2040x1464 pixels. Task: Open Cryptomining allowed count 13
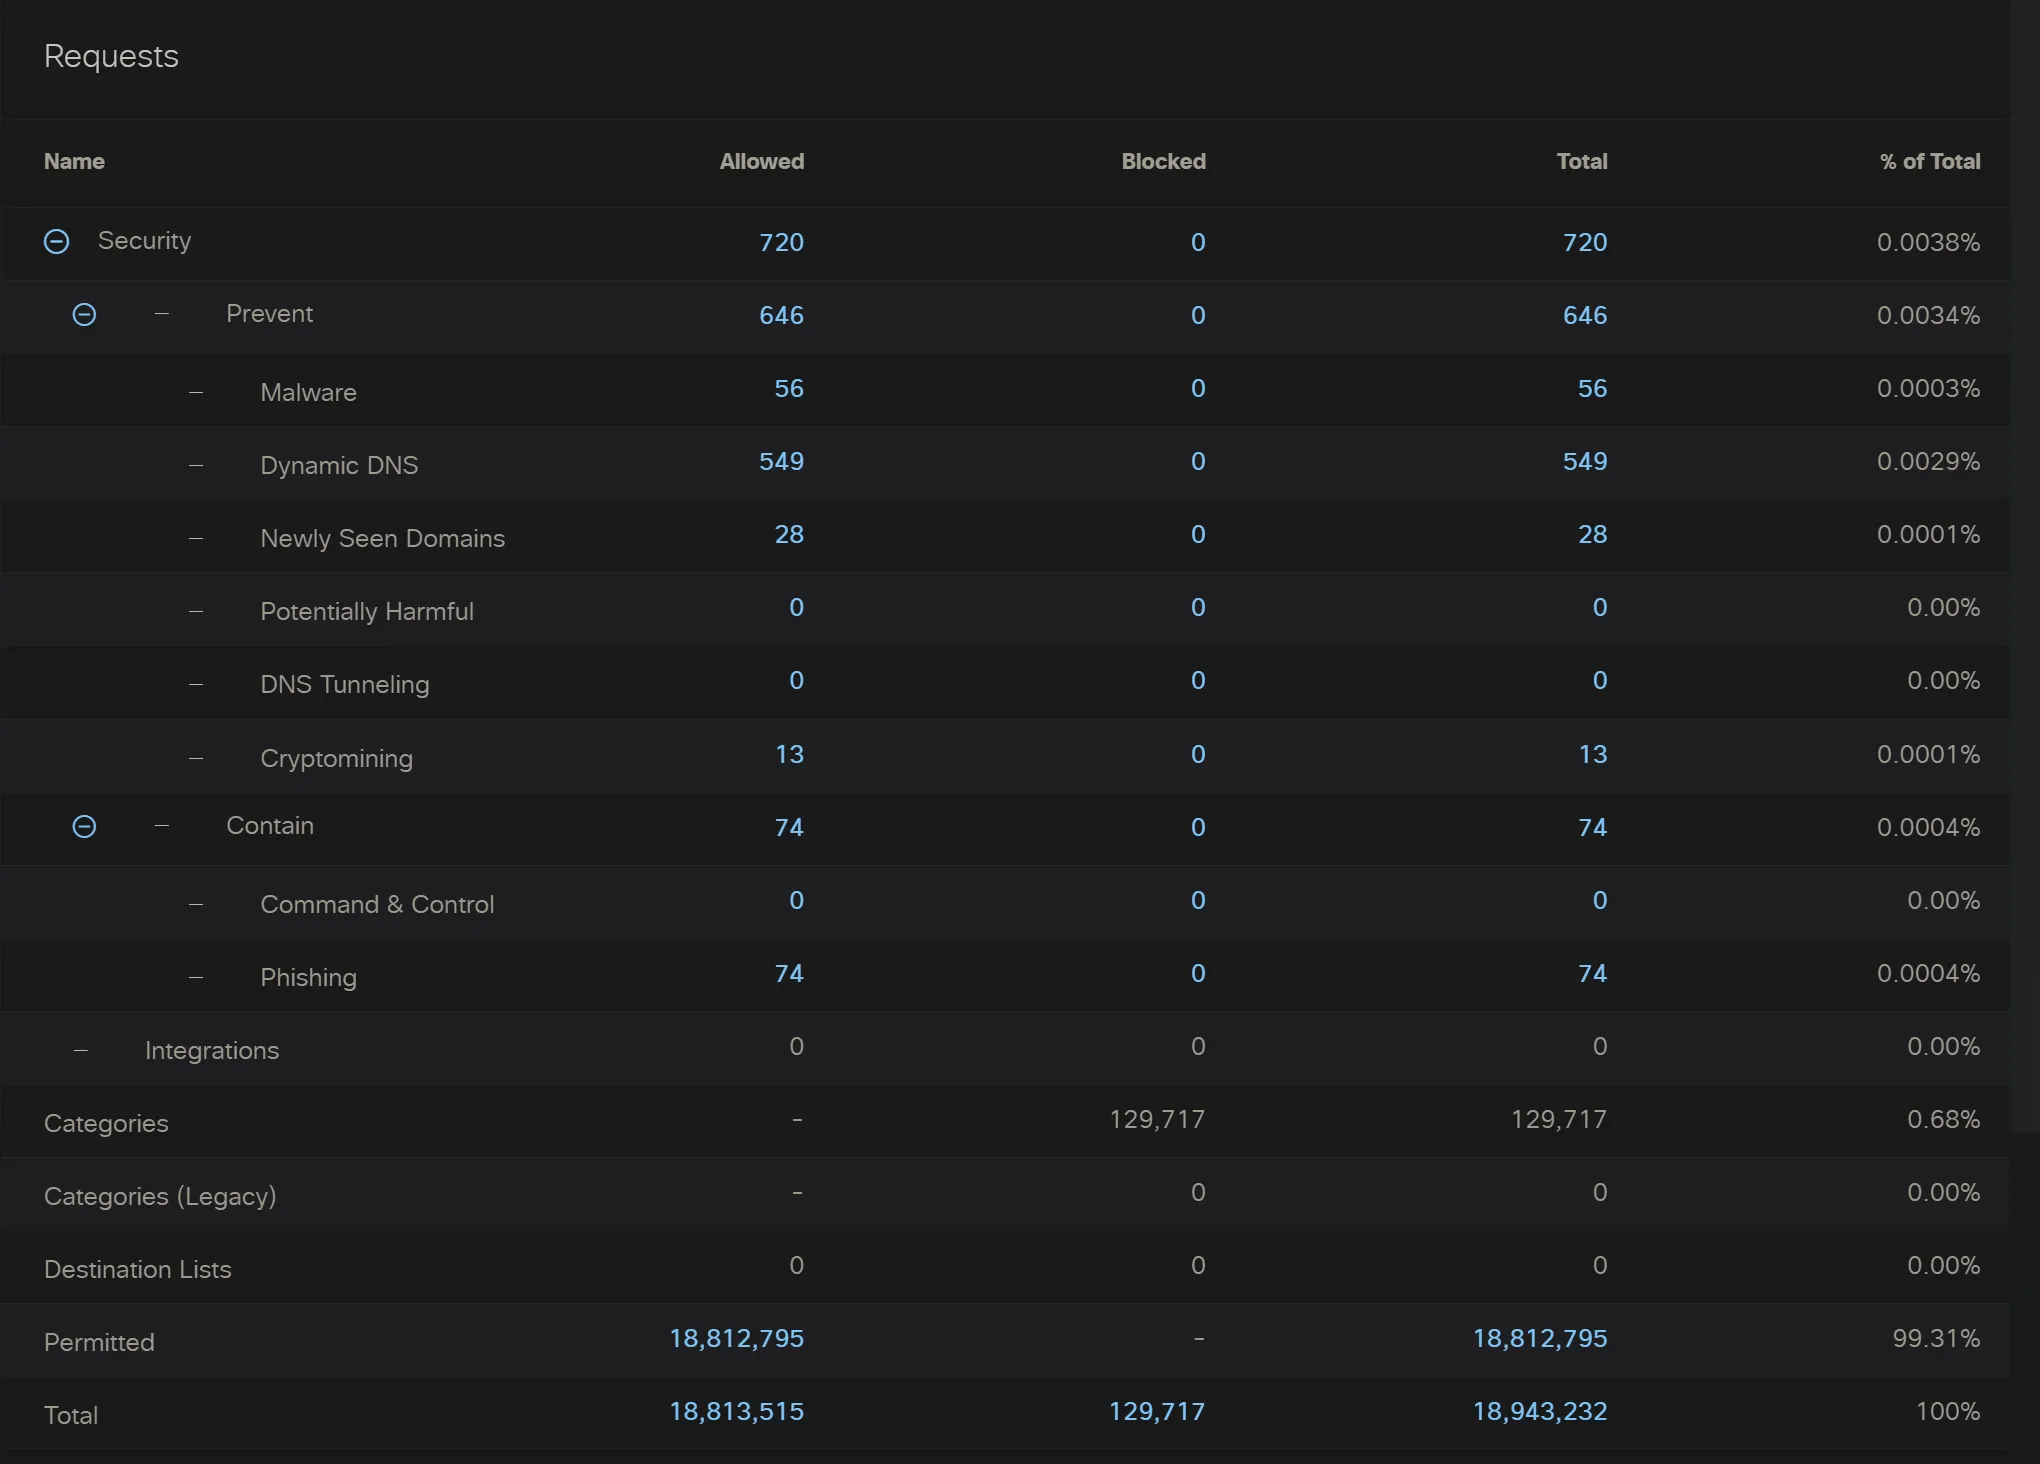coord(788,754)
